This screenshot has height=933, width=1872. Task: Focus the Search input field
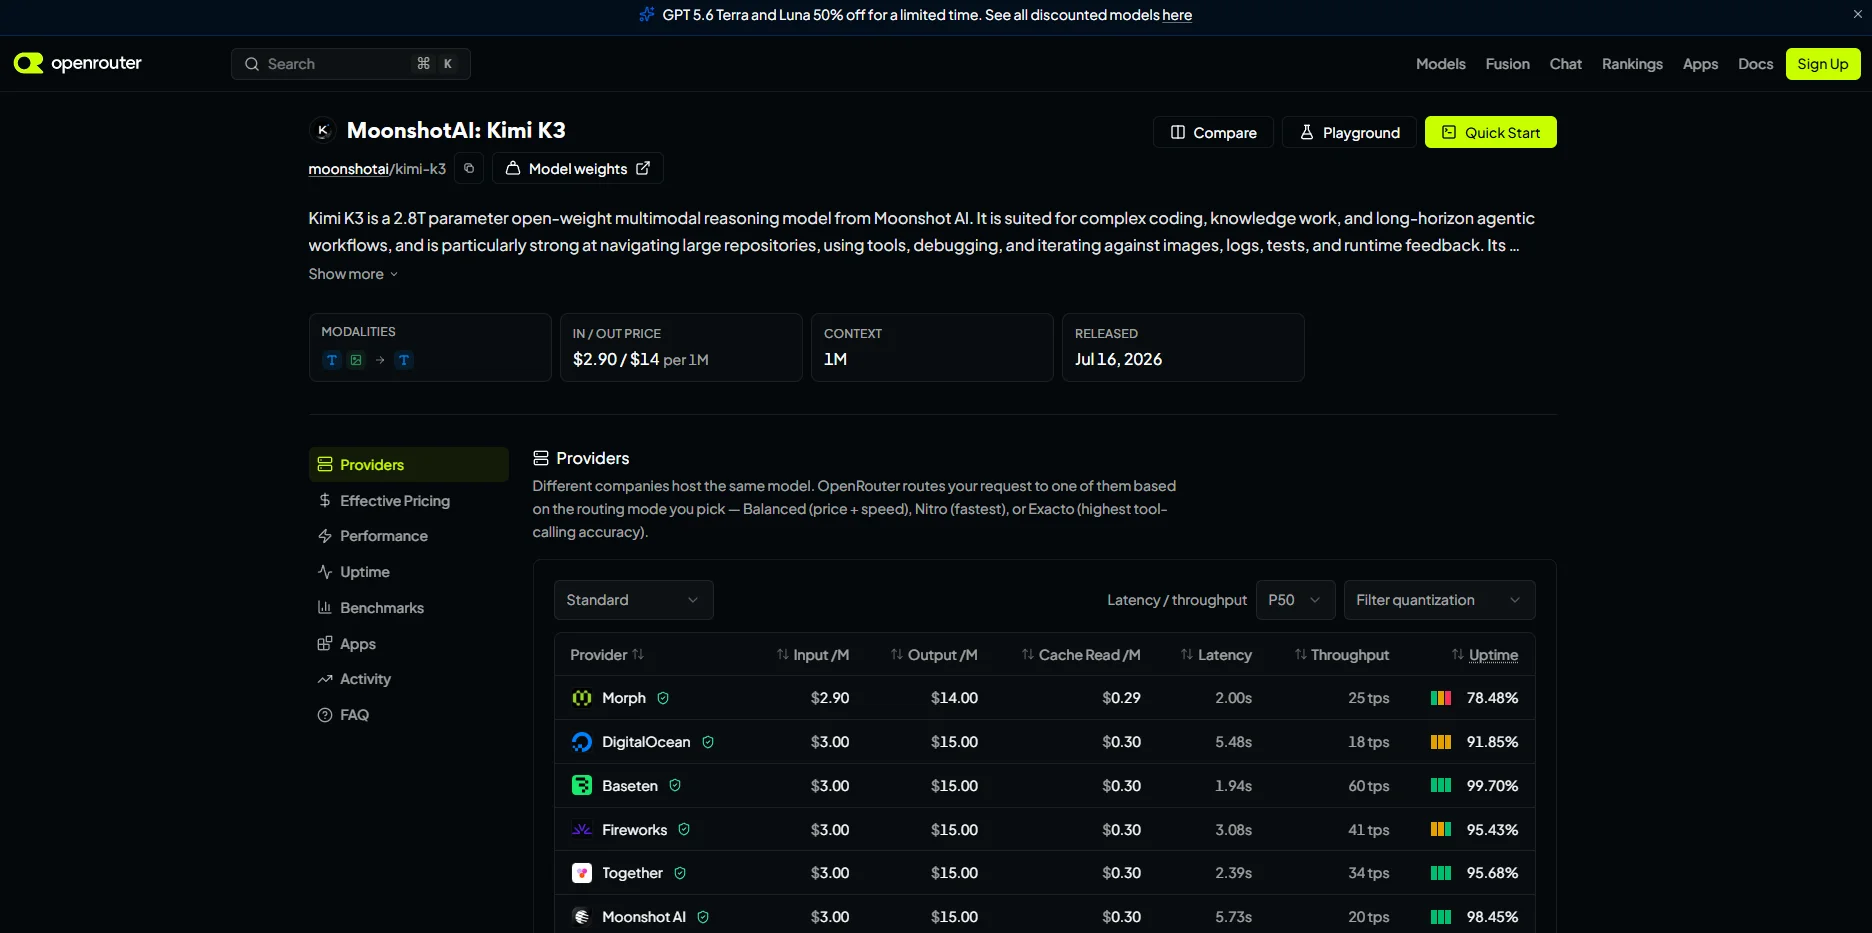pos(351,64)
